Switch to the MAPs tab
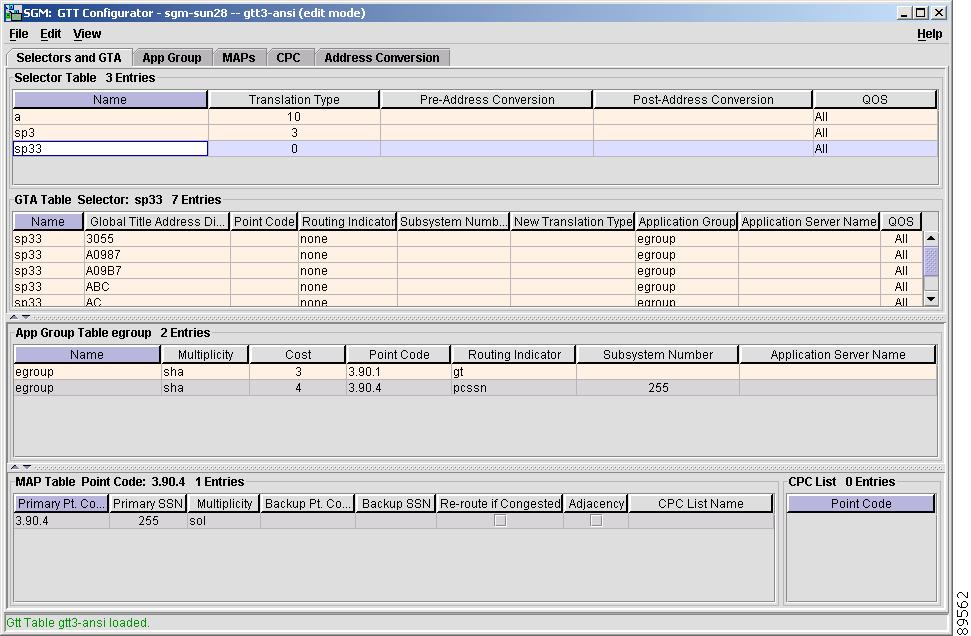This screenshot has width=971, height=636. click(239, 58)
